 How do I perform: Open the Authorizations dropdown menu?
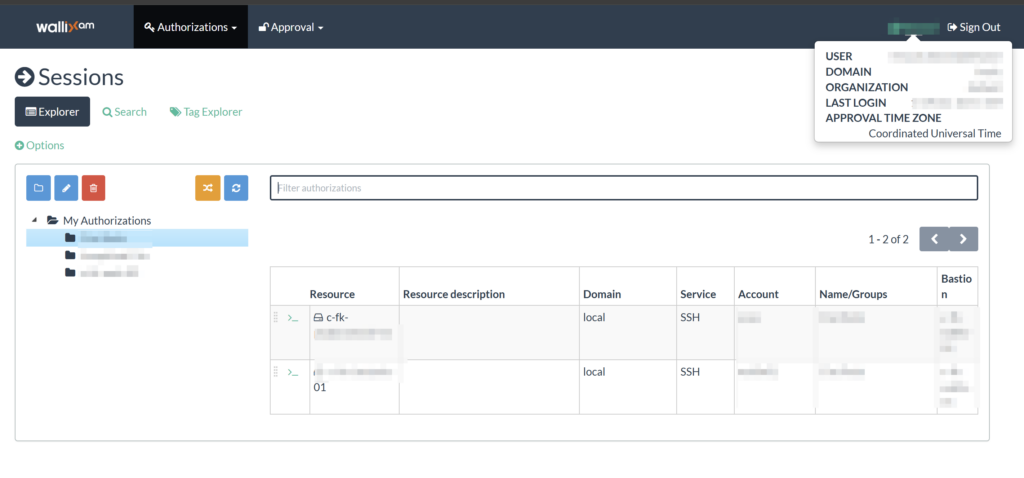coord(190,27)
